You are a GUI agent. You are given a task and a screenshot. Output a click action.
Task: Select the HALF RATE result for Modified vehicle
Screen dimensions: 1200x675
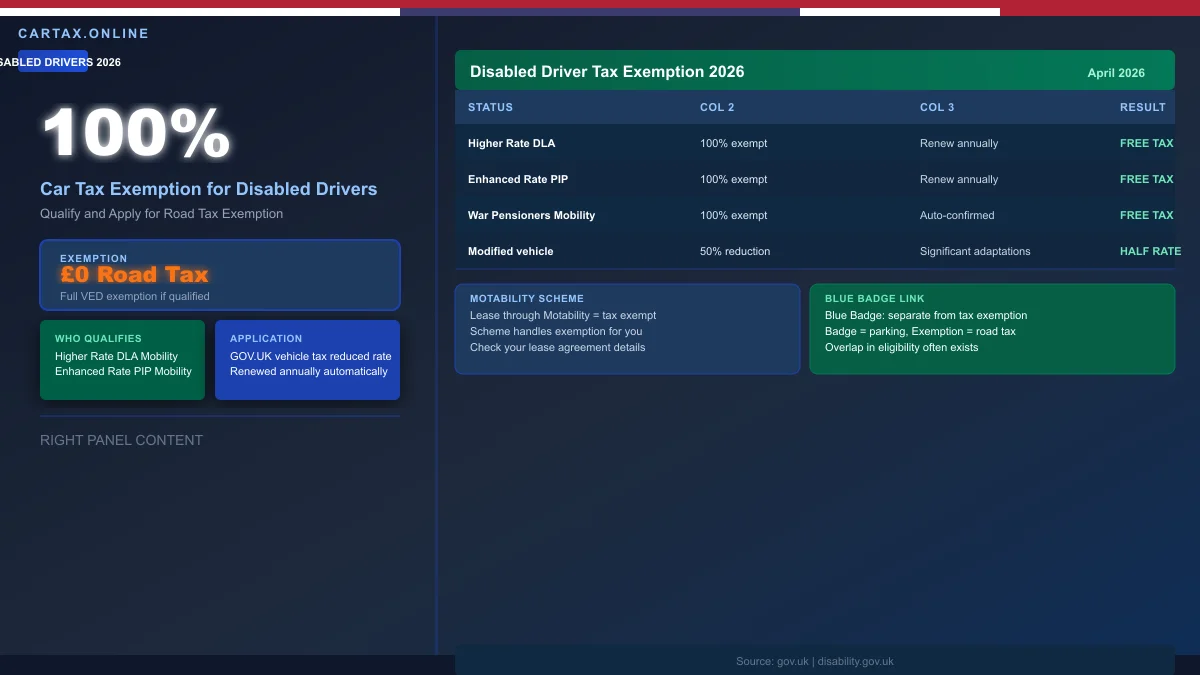pyautogui.click(x=1150, y=251)
